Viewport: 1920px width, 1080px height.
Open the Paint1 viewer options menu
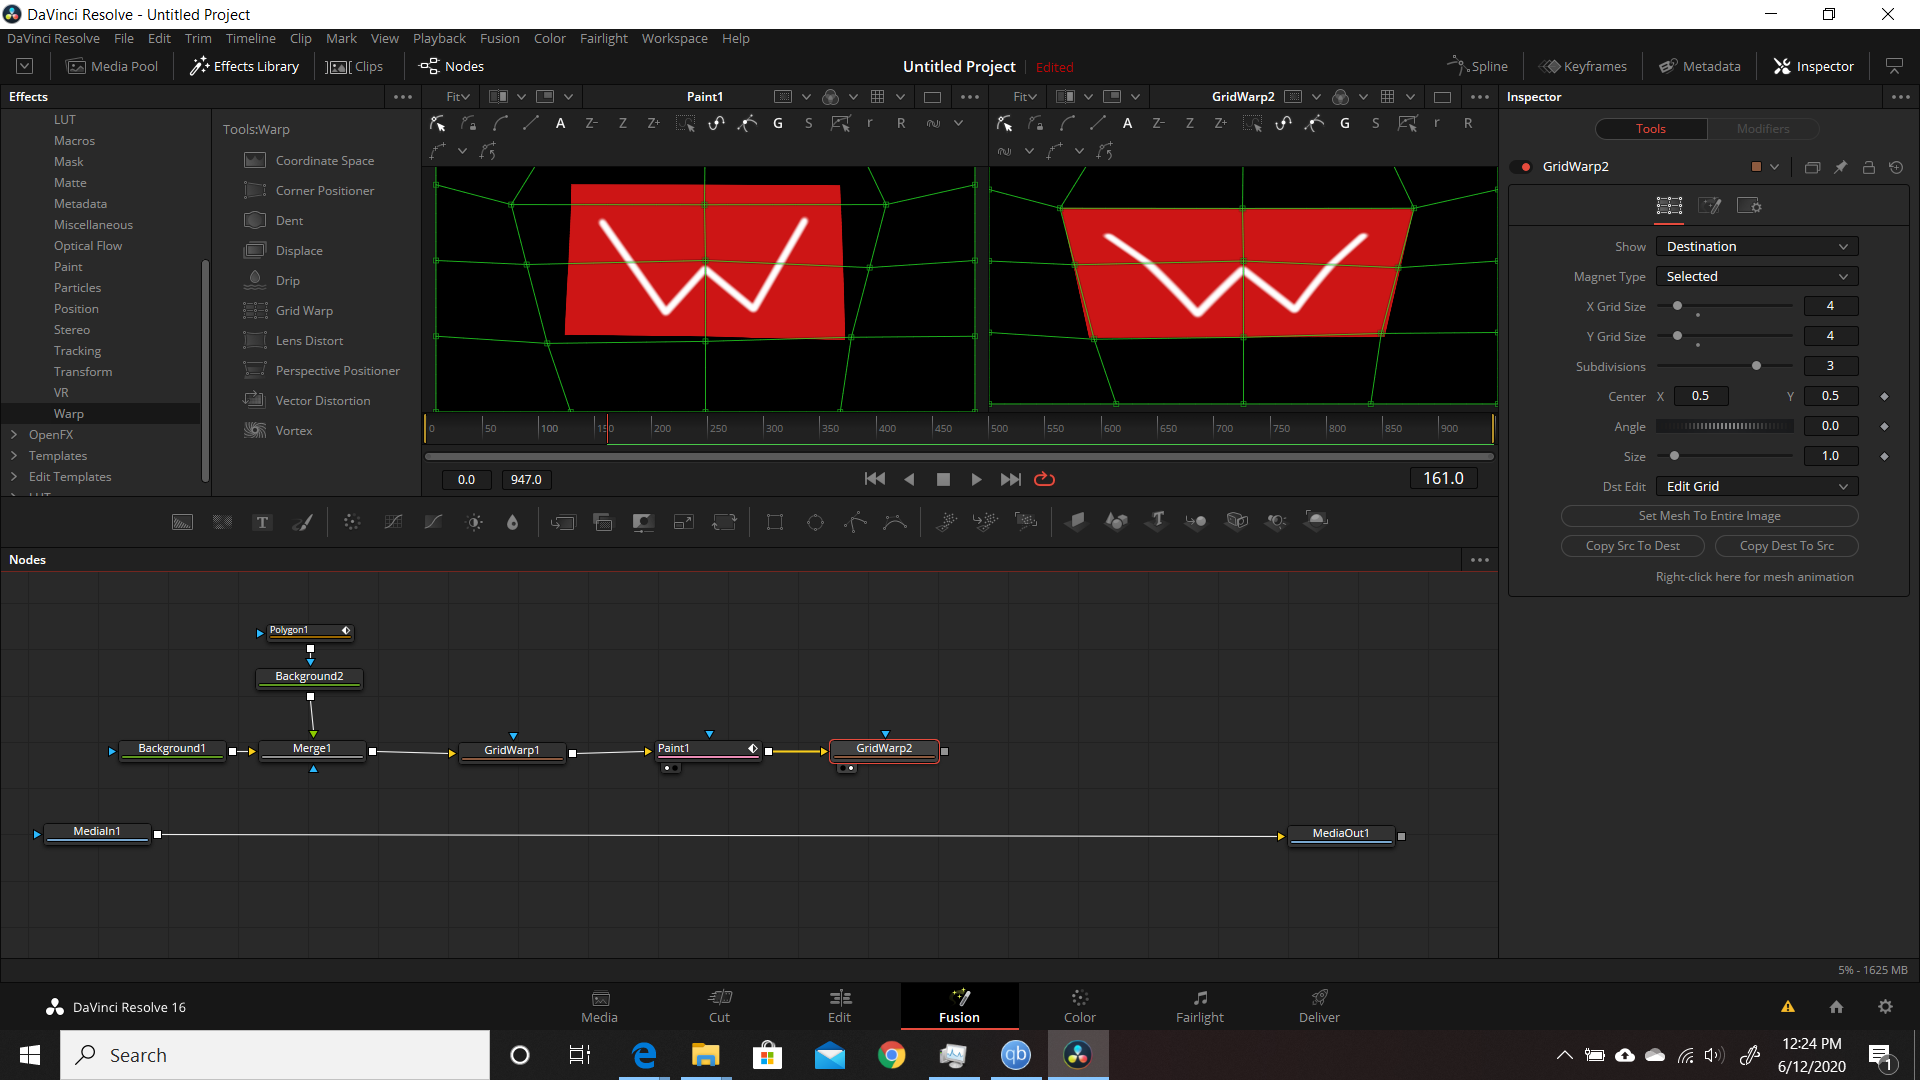(x=969, y=97)
